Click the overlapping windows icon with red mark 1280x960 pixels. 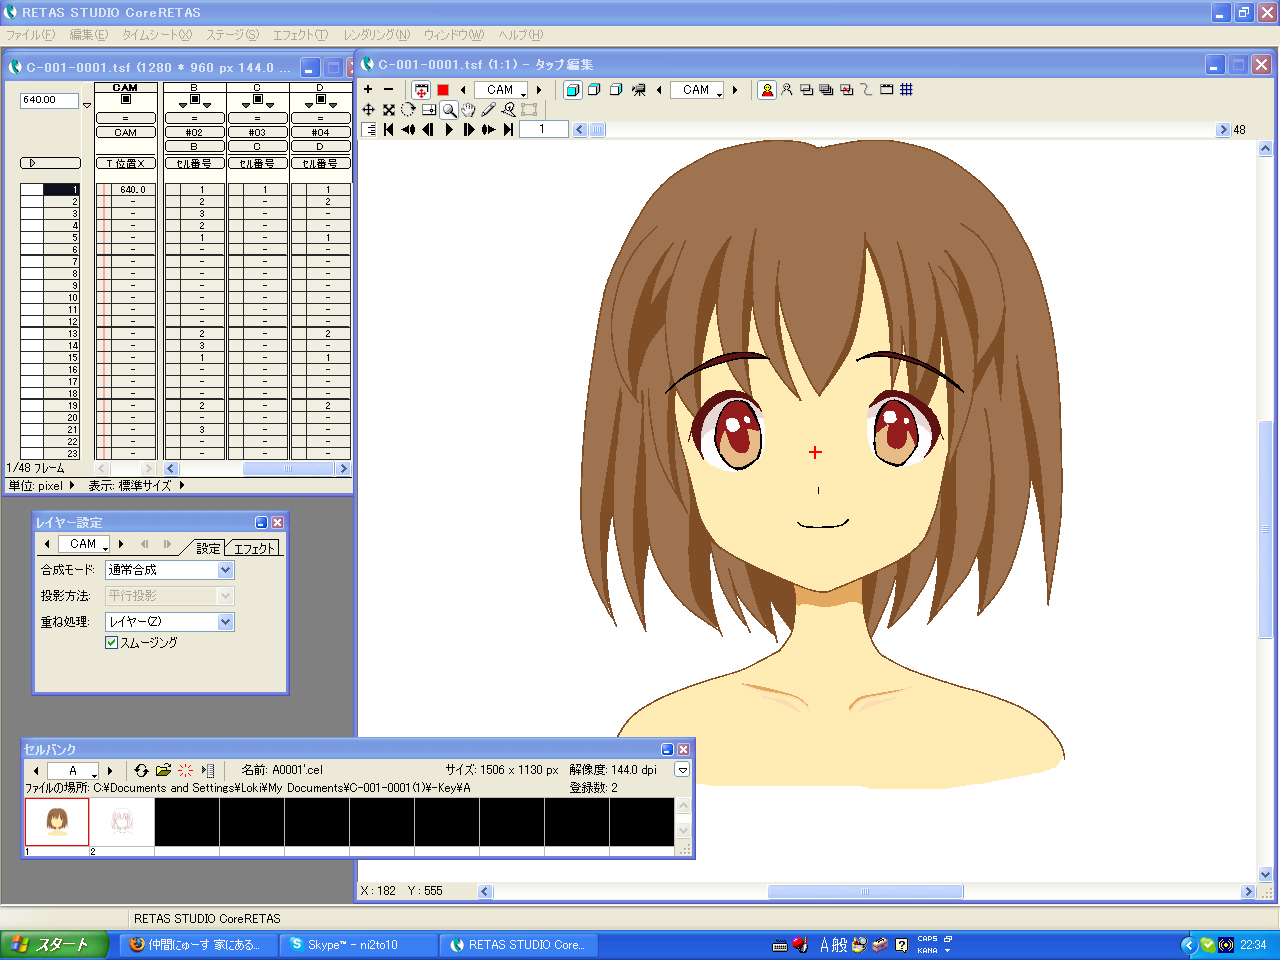(847, 90)
